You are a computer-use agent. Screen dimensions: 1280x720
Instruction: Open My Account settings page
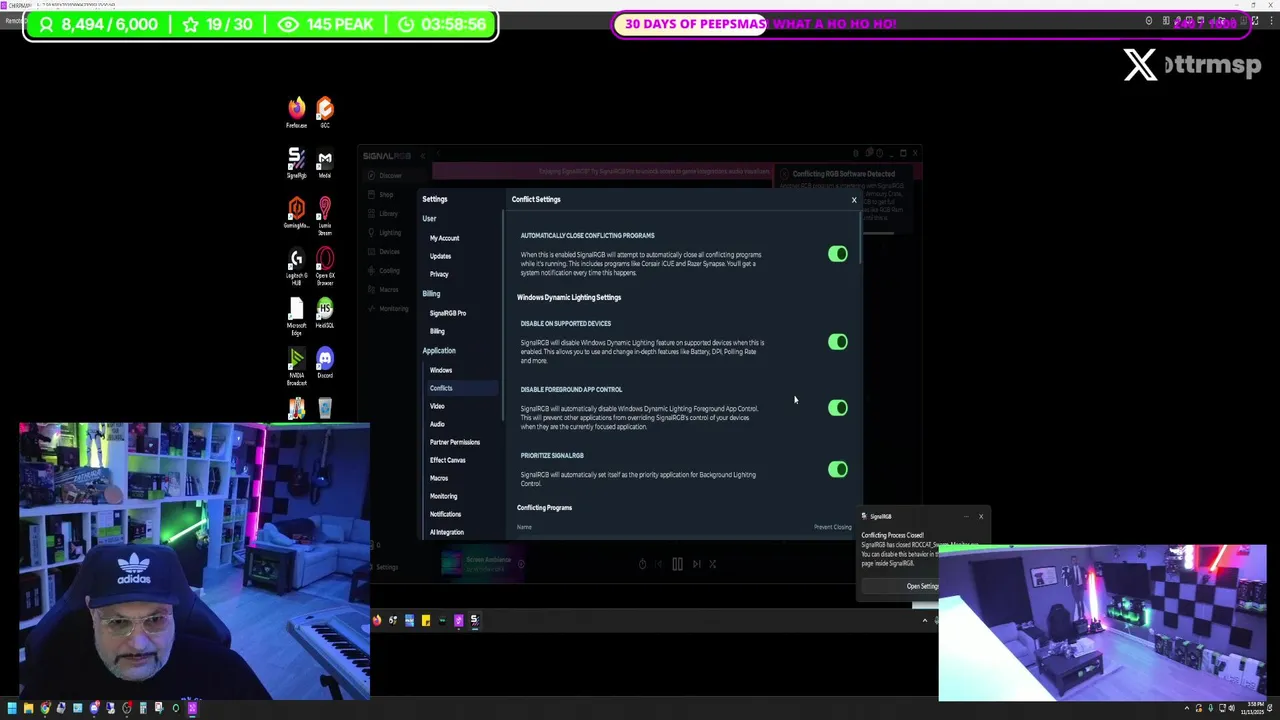[444, 238]
